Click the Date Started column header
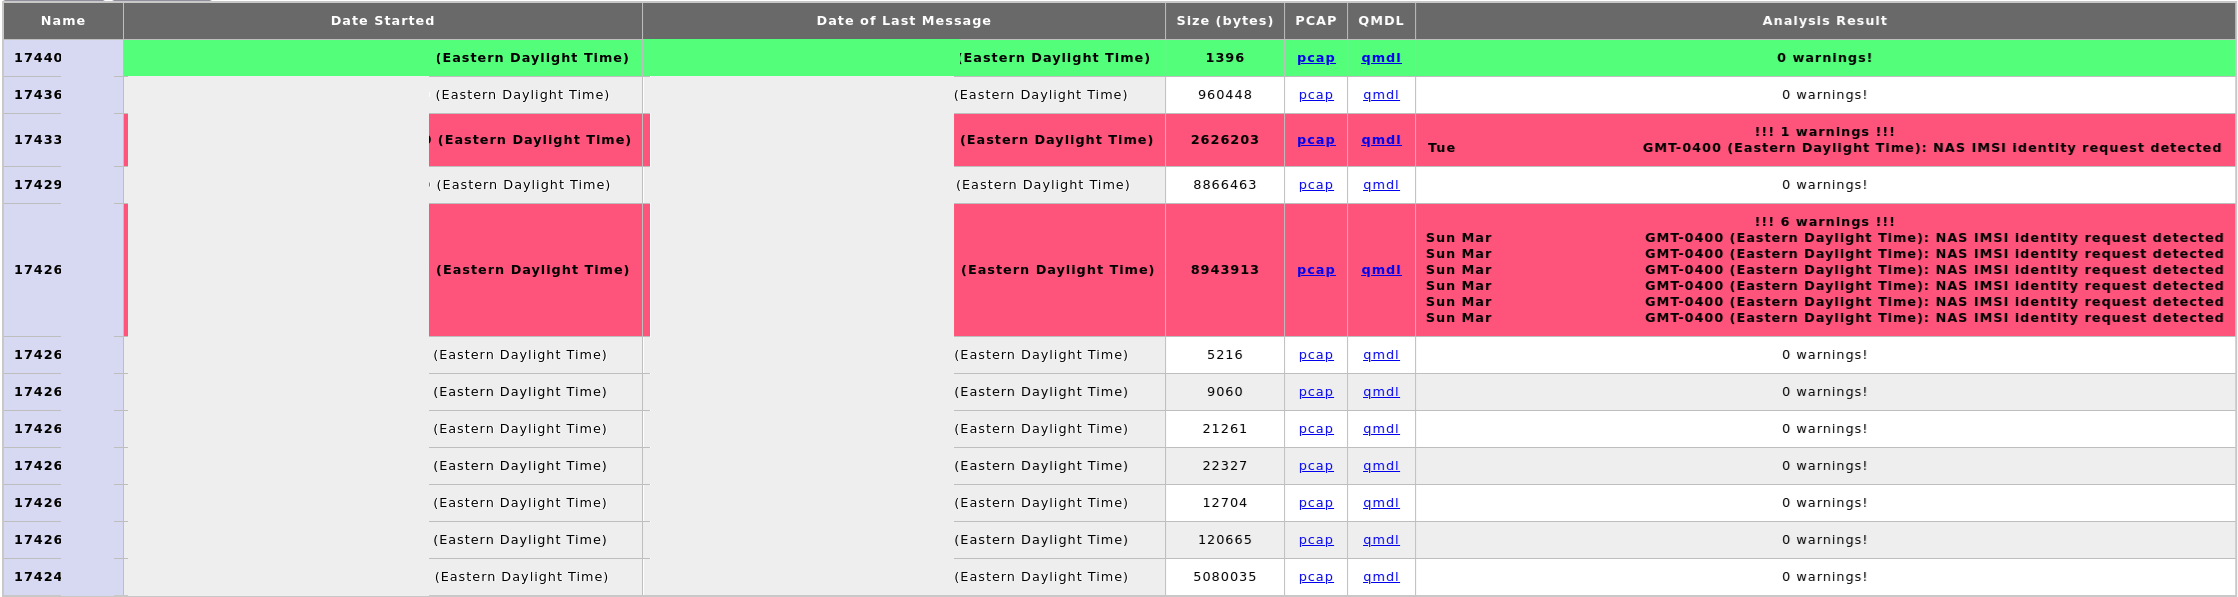Screen dimensions: 2238x597 (382, 21)
